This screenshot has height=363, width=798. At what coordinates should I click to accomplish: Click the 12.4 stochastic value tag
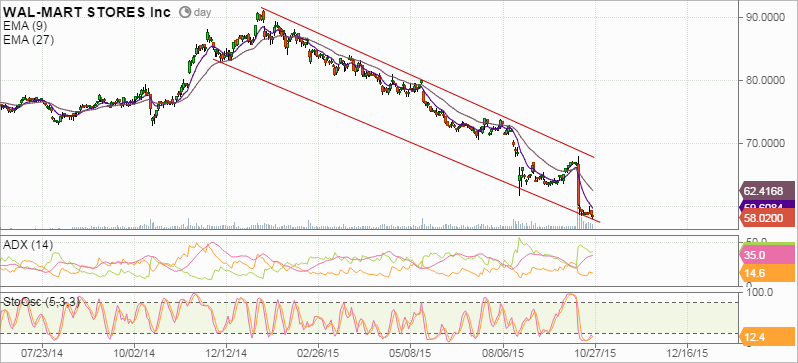[x=766, y=337]
